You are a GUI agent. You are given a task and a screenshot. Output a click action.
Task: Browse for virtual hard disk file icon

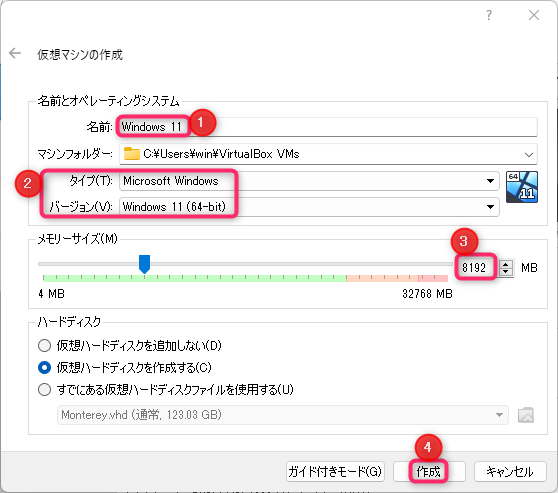(526, 415)
